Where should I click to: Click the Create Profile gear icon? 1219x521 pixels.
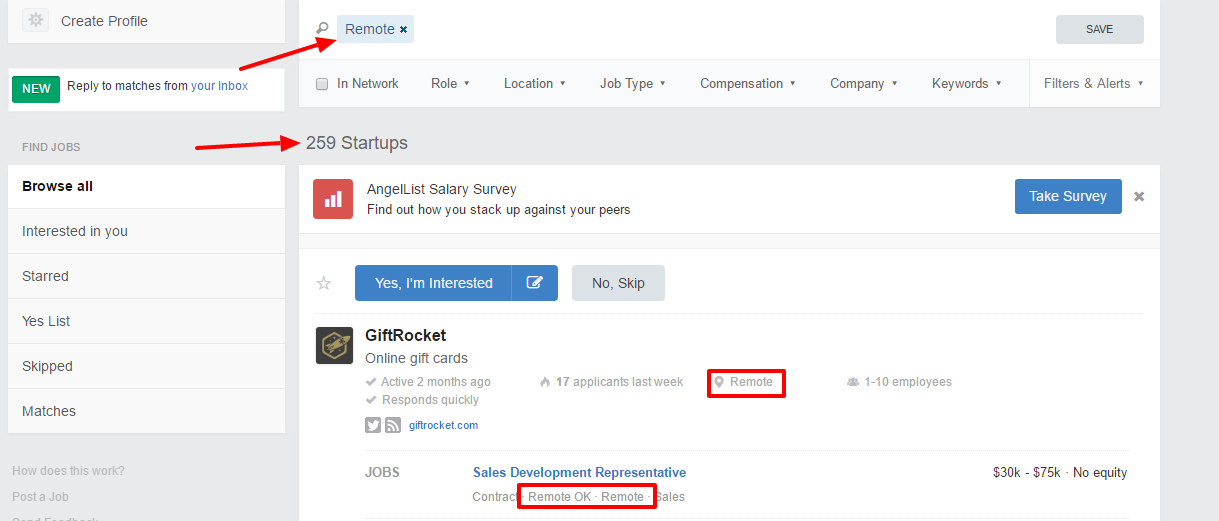(35, 20)
